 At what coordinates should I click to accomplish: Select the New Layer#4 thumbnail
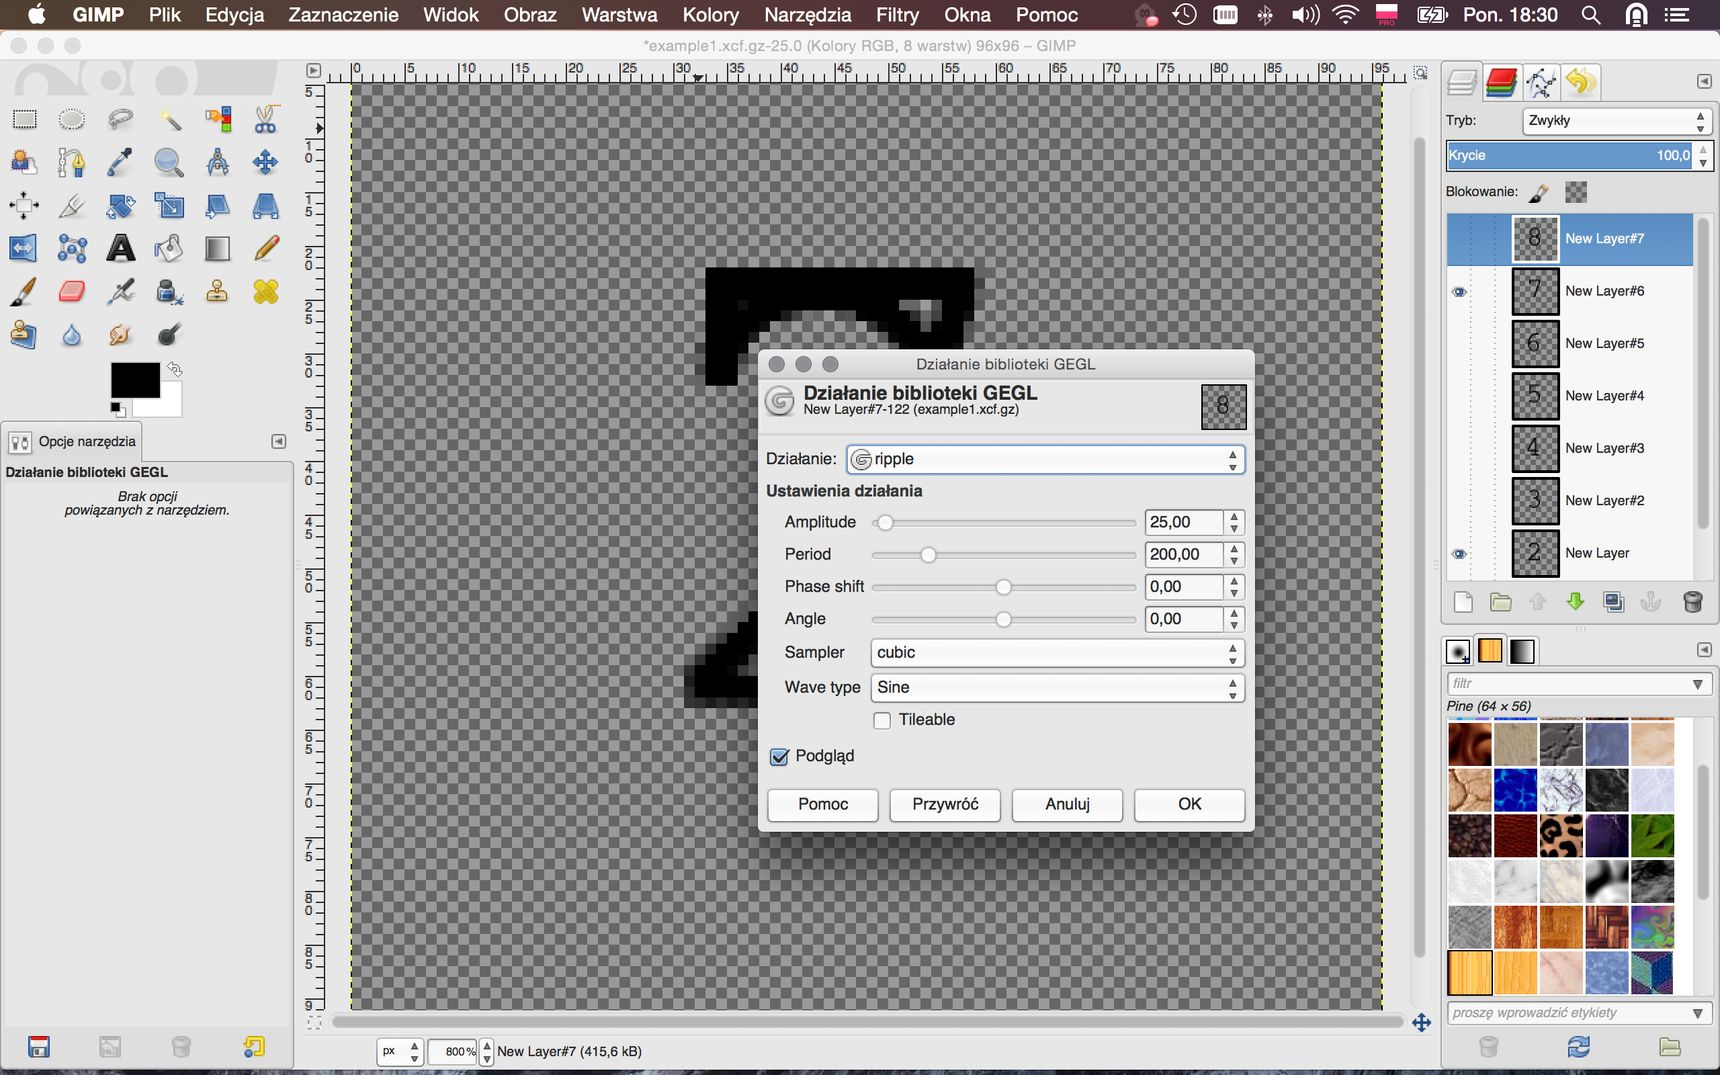pos(1534,396)
